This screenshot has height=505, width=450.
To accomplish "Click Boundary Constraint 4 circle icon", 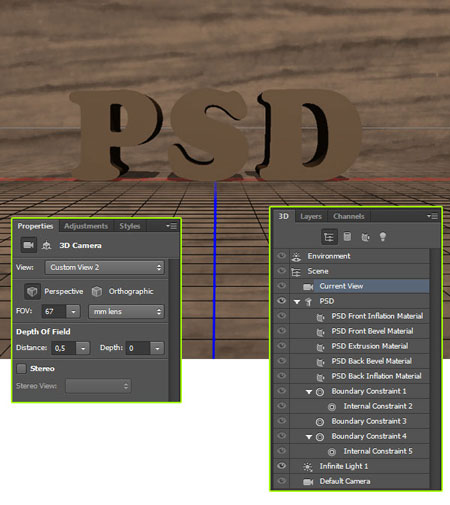I will [x=320, y=437].
